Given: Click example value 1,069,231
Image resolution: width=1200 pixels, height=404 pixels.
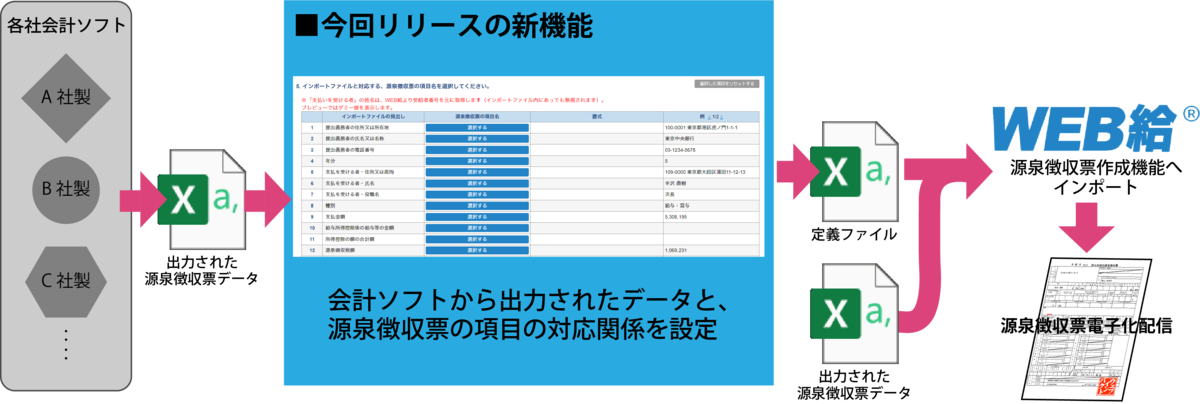Looking at the screenshot, I should click(x=675, y=250).
